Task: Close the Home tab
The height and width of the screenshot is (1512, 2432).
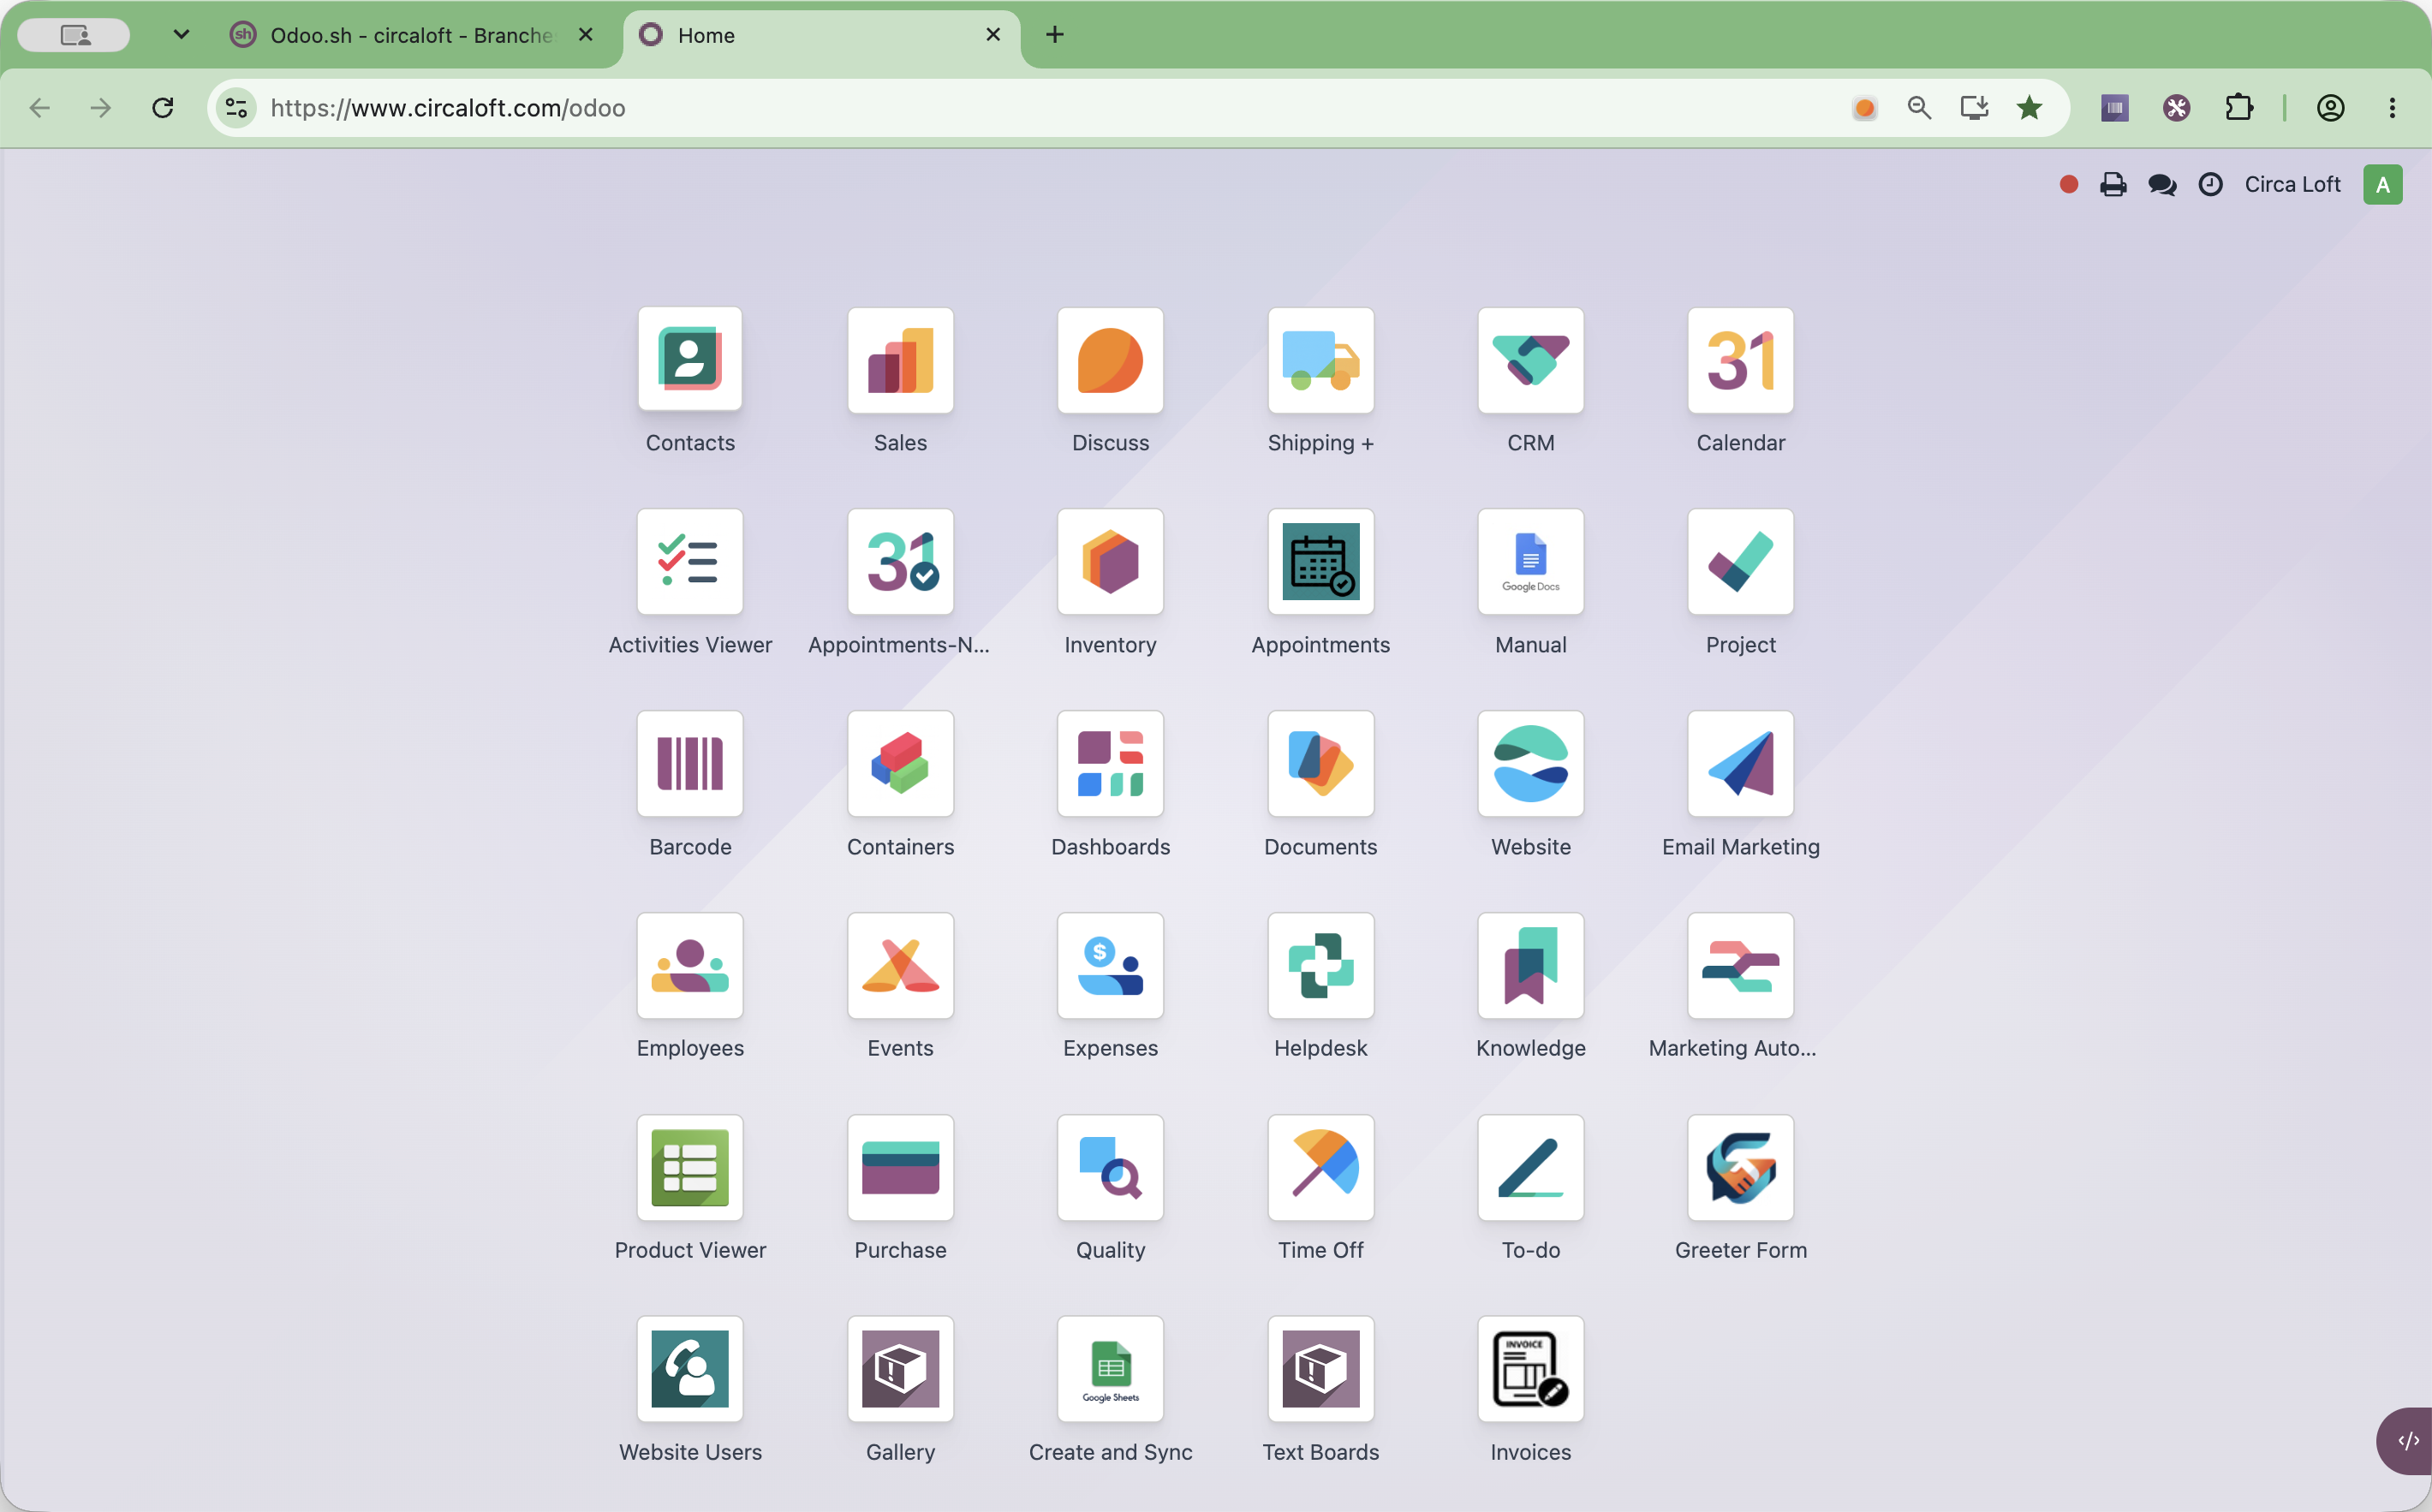Action: click(x=993, y=35)
